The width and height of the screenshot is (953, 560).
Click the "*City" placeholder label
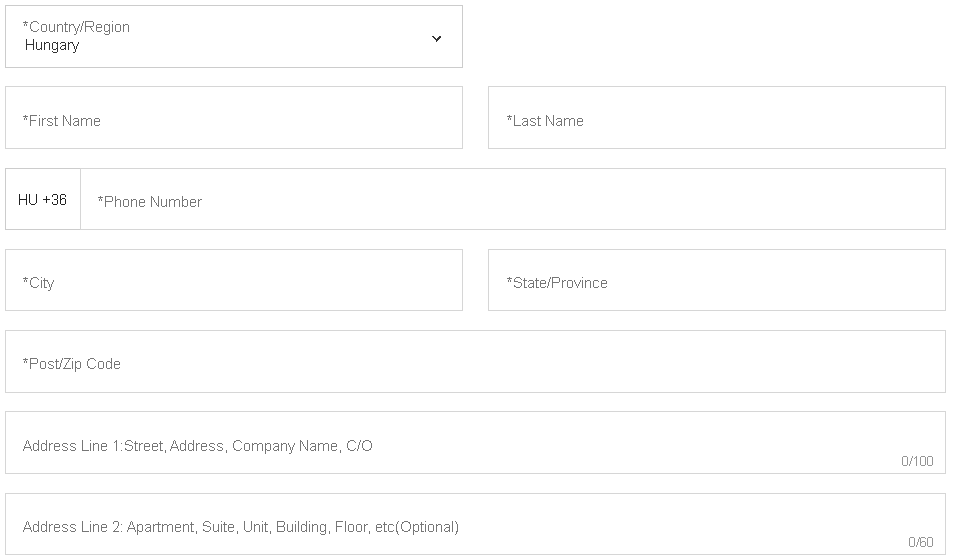[x=39, y=283]
